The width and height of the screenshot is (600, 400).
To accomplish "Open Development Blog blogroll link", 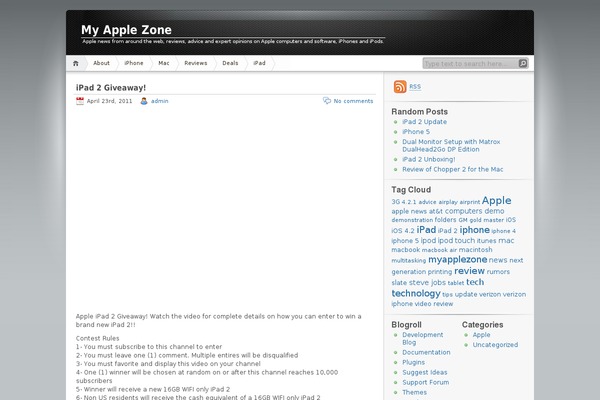I will tap(422, 338).
